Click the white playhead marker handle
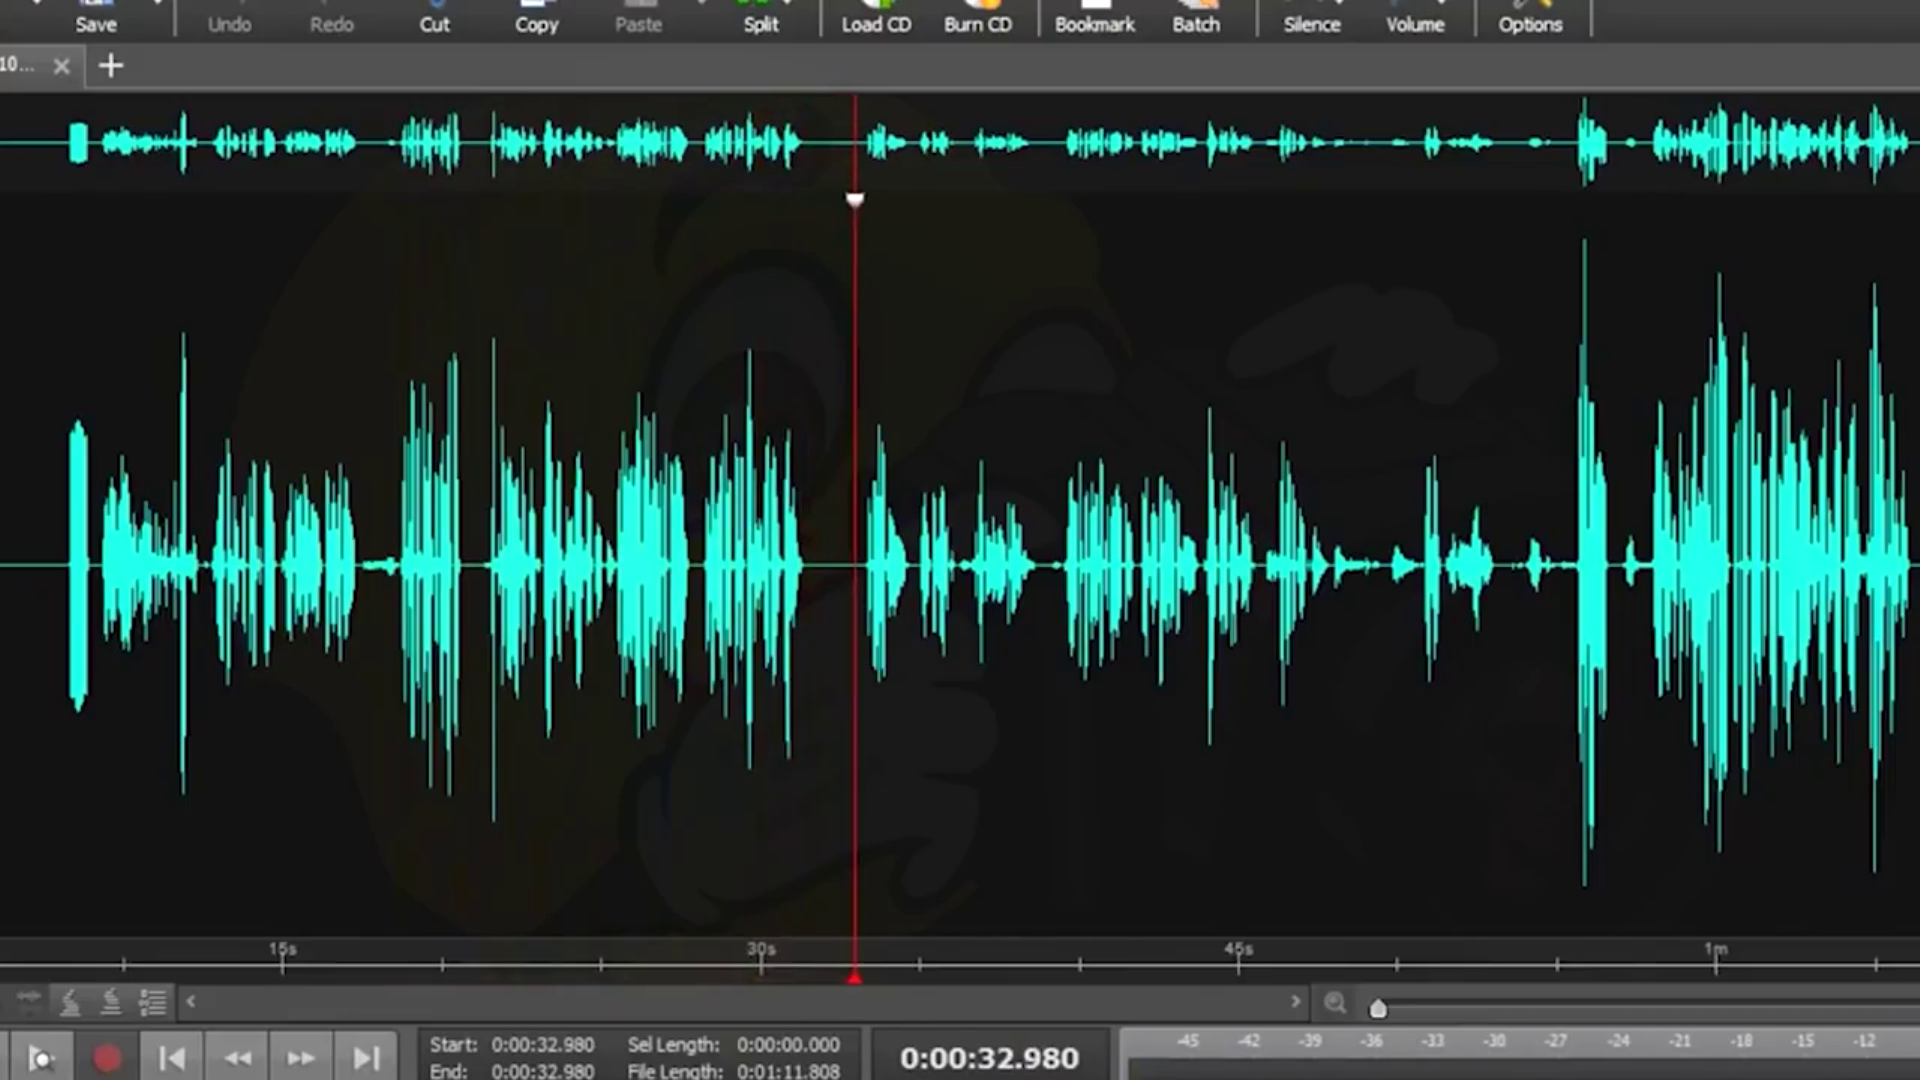The width and height of the screenshot is (1920, 1080). tap(855, 200)
